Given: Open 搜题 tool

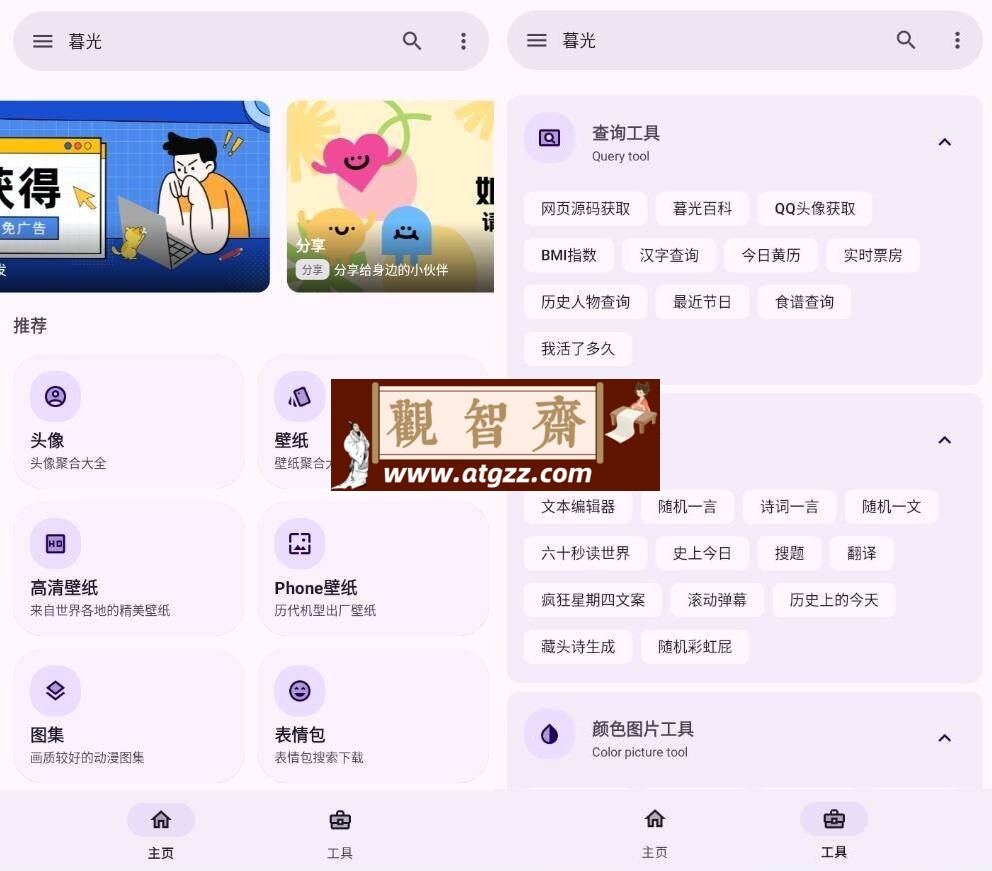Looking at the screenshot, I should pos(790,553).
